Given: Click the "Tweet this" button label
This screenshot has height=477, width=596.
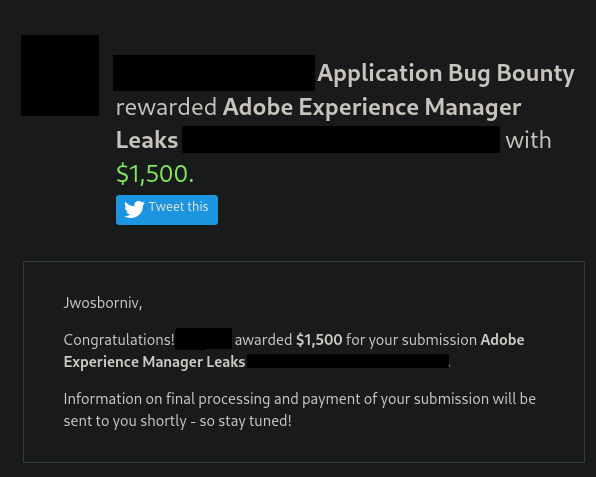Looking at the screenshot, I should click(x=179, y=207).
